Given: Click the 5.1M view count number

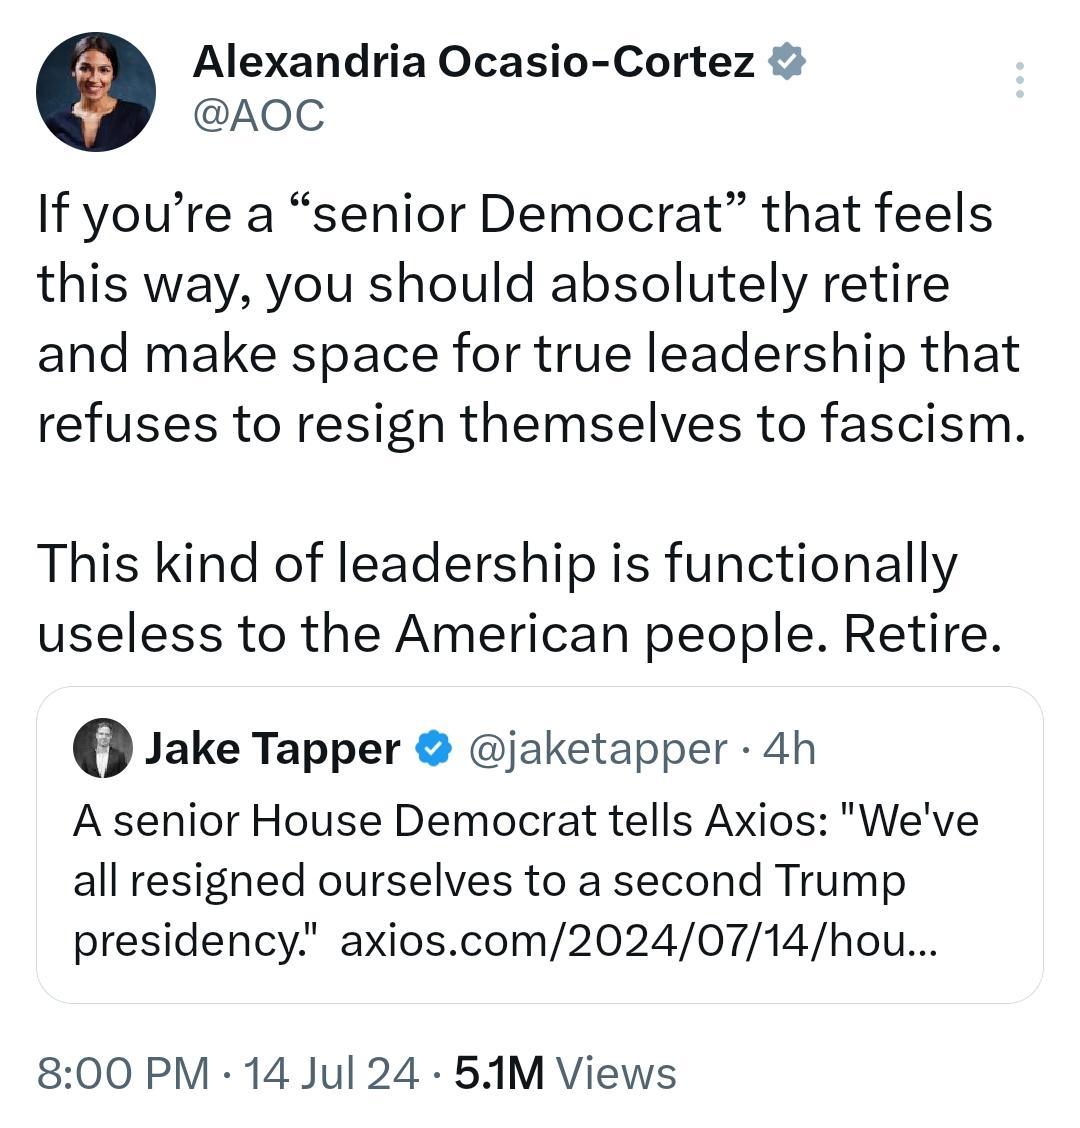Looking at the screenshot, I should pos(499,1073).
